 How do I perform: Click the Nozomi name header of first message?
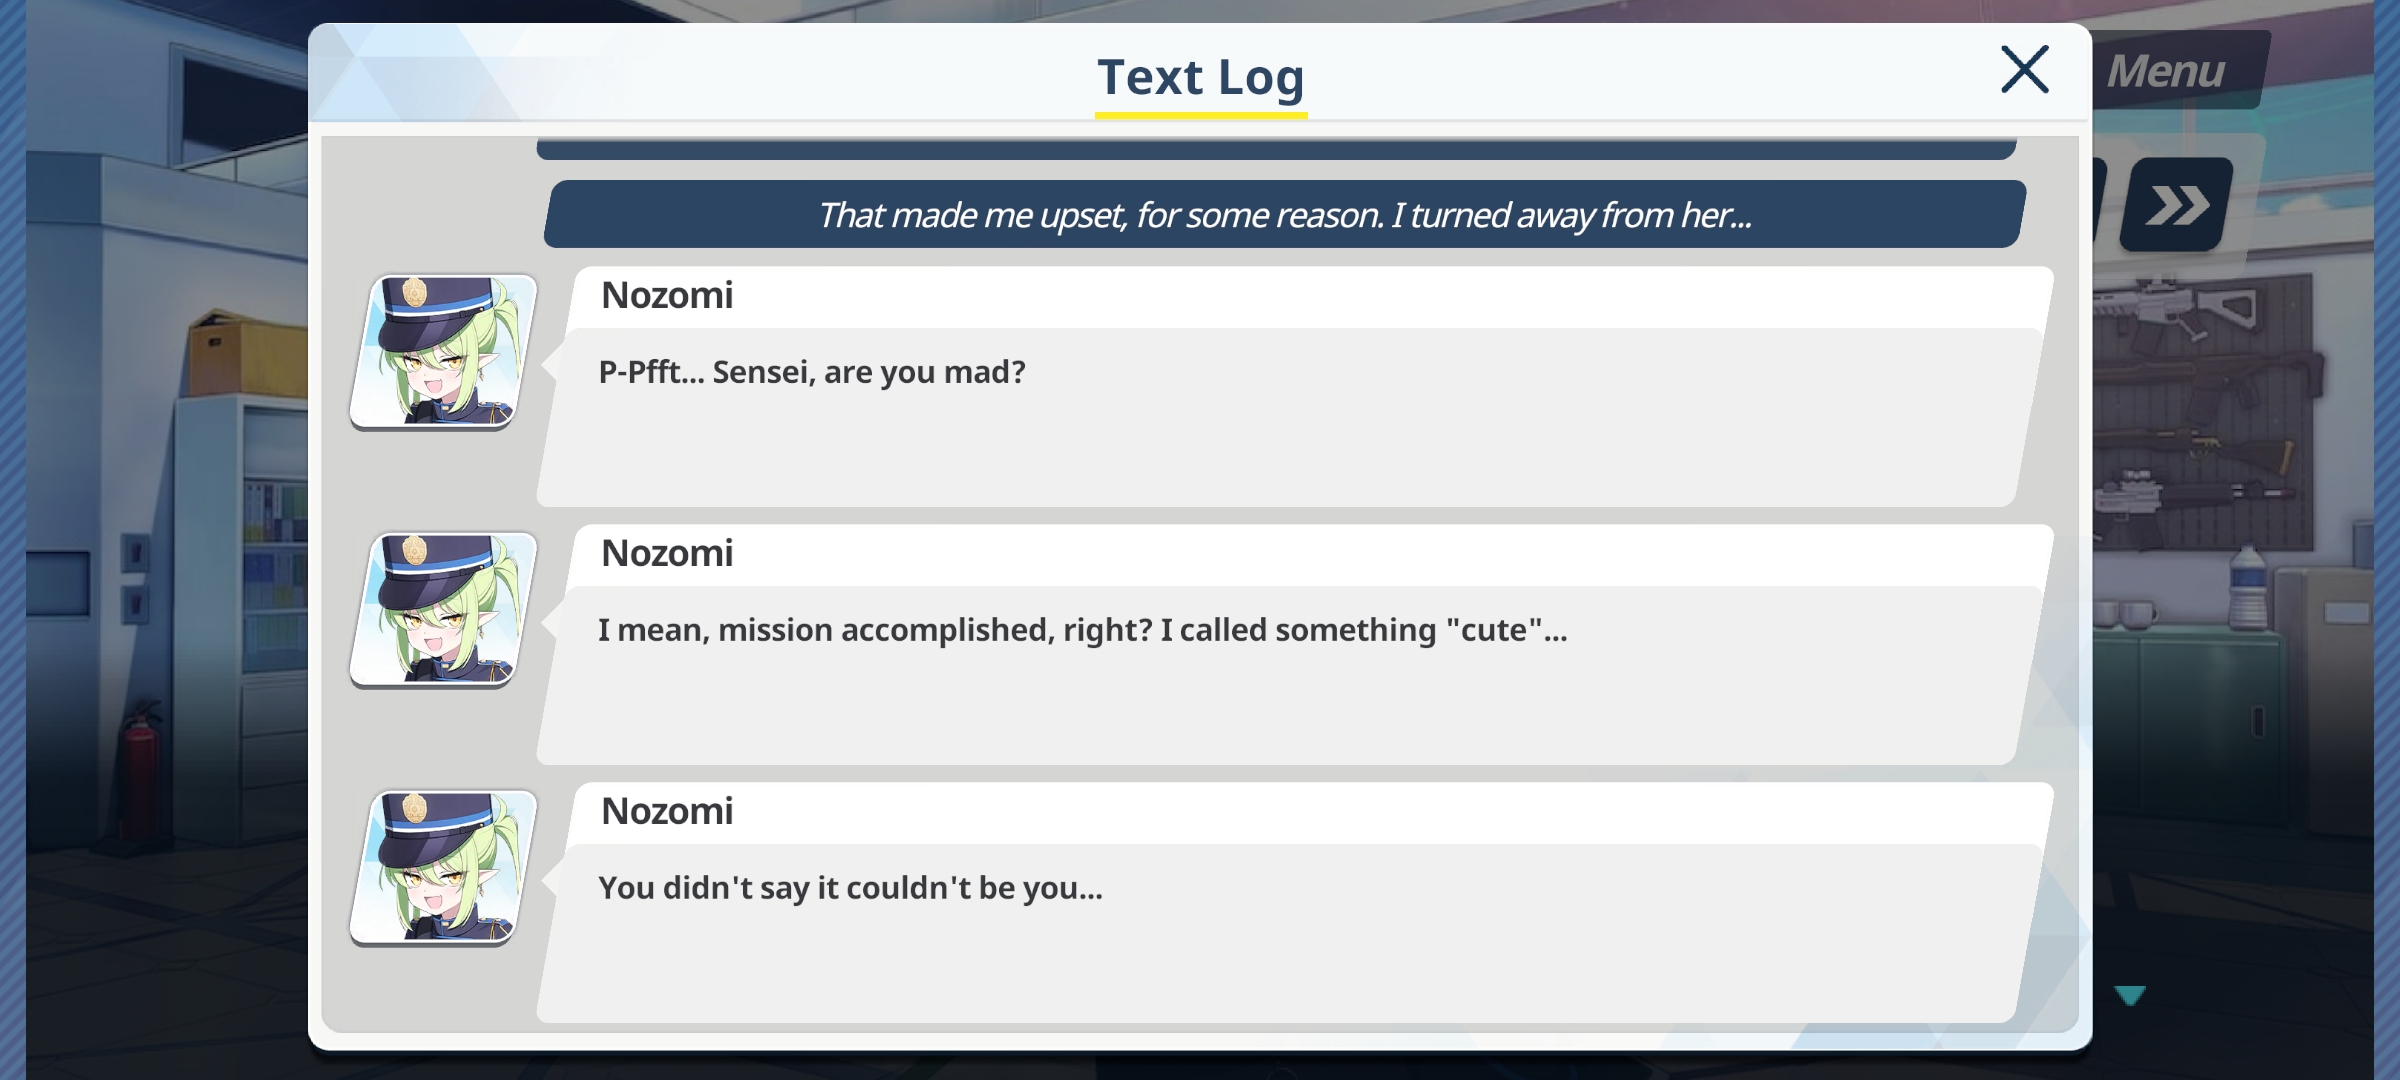[667, 296]
